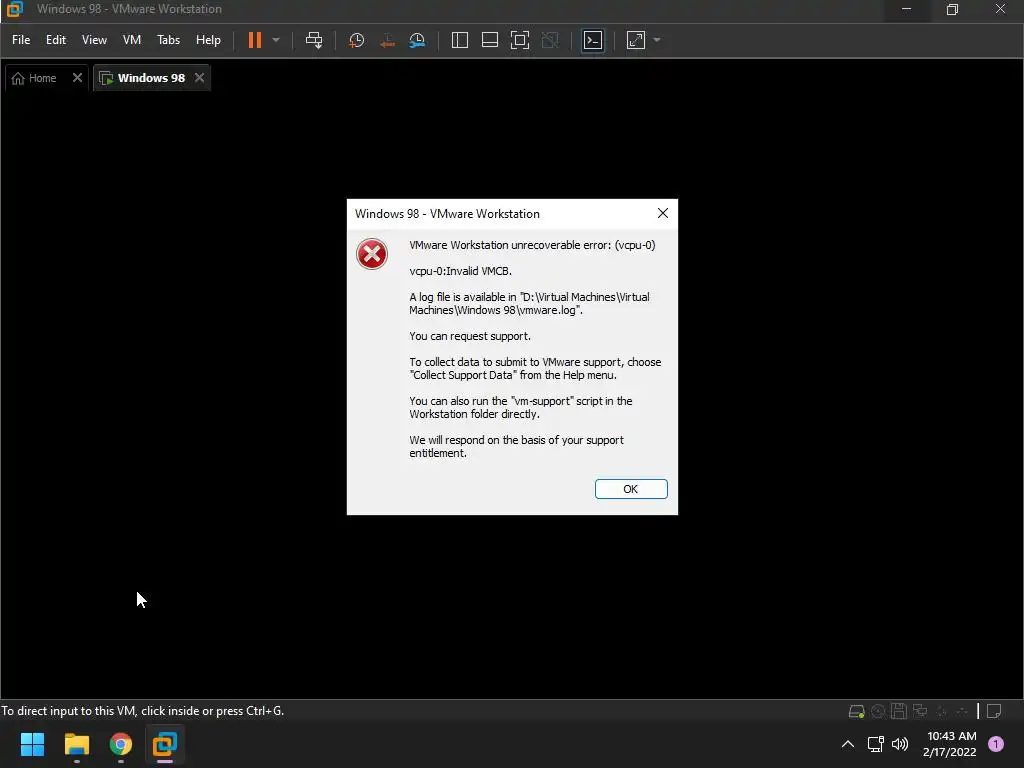Open Google Chrome from the taskbar

(x=121, y=744)
